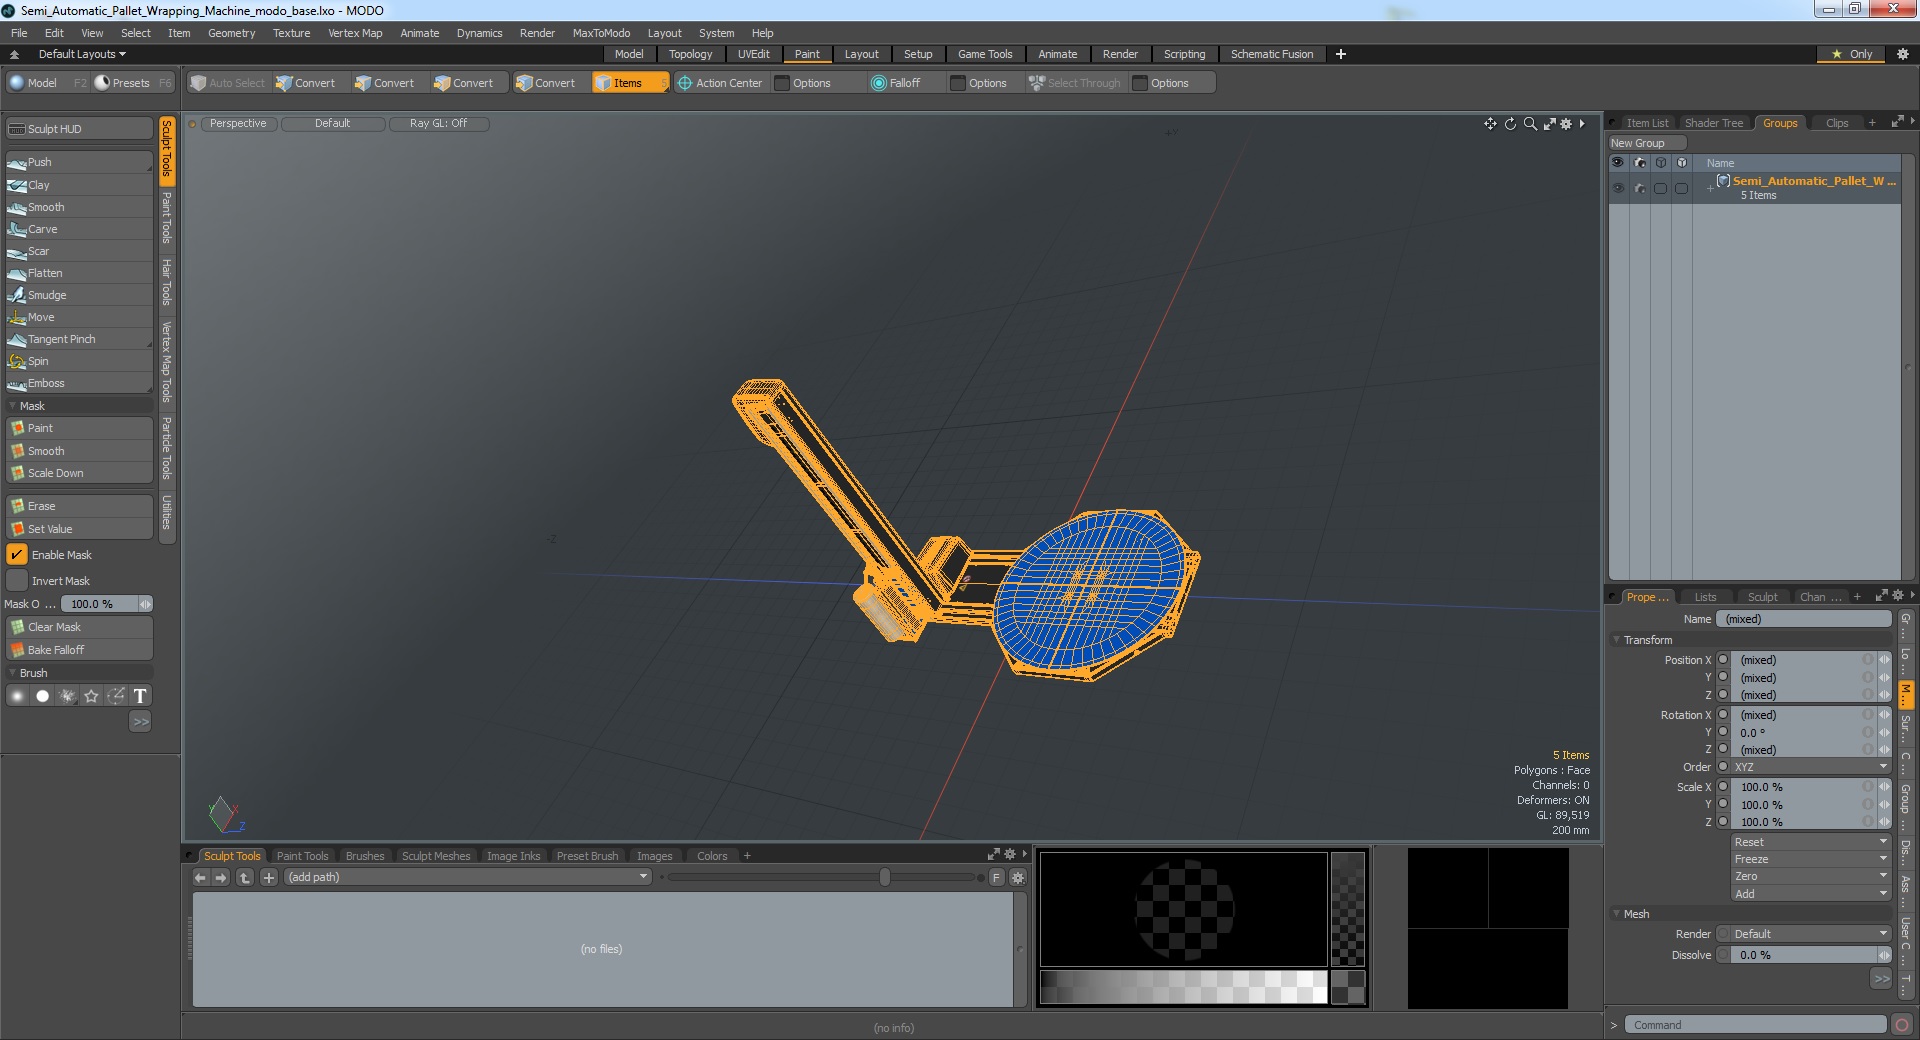The height and width of the screenshot is (1040, 1920).
Task: Click the Clear Mask button
Action: point(78,627)
